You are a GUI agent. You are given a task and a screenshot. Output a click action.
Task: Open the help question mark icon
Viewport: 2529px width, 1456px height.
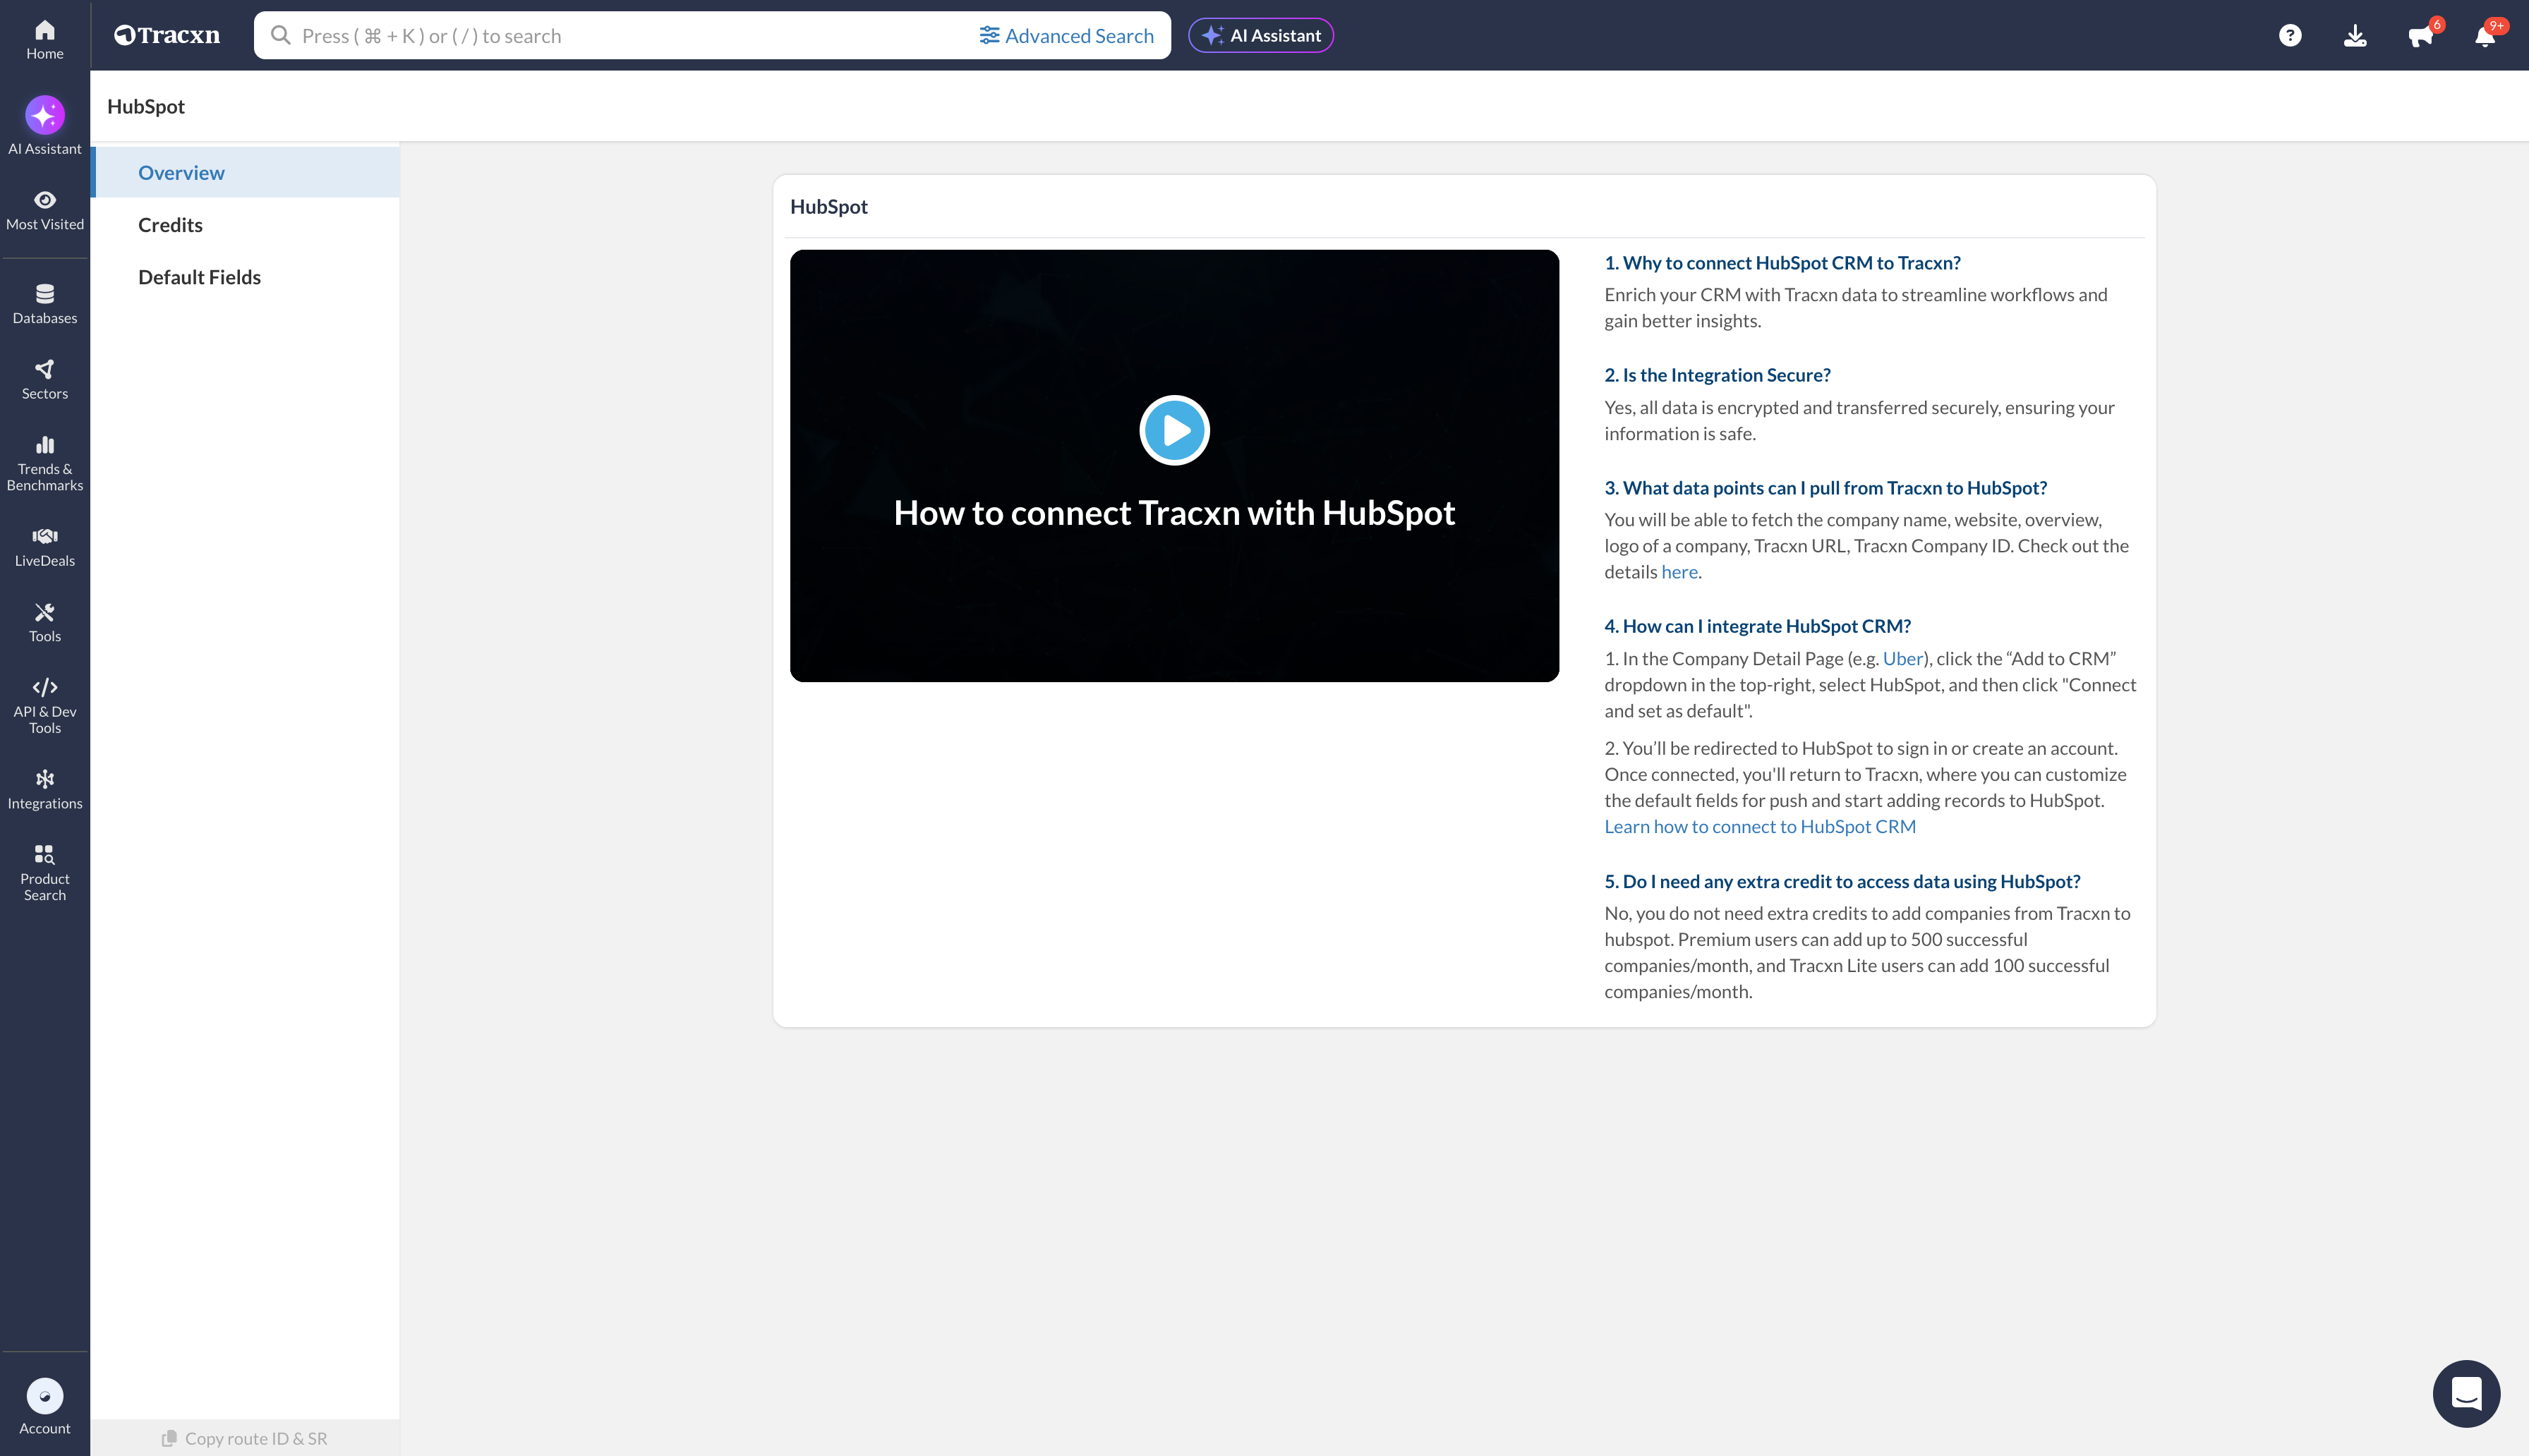click(x=2289, y=35)
